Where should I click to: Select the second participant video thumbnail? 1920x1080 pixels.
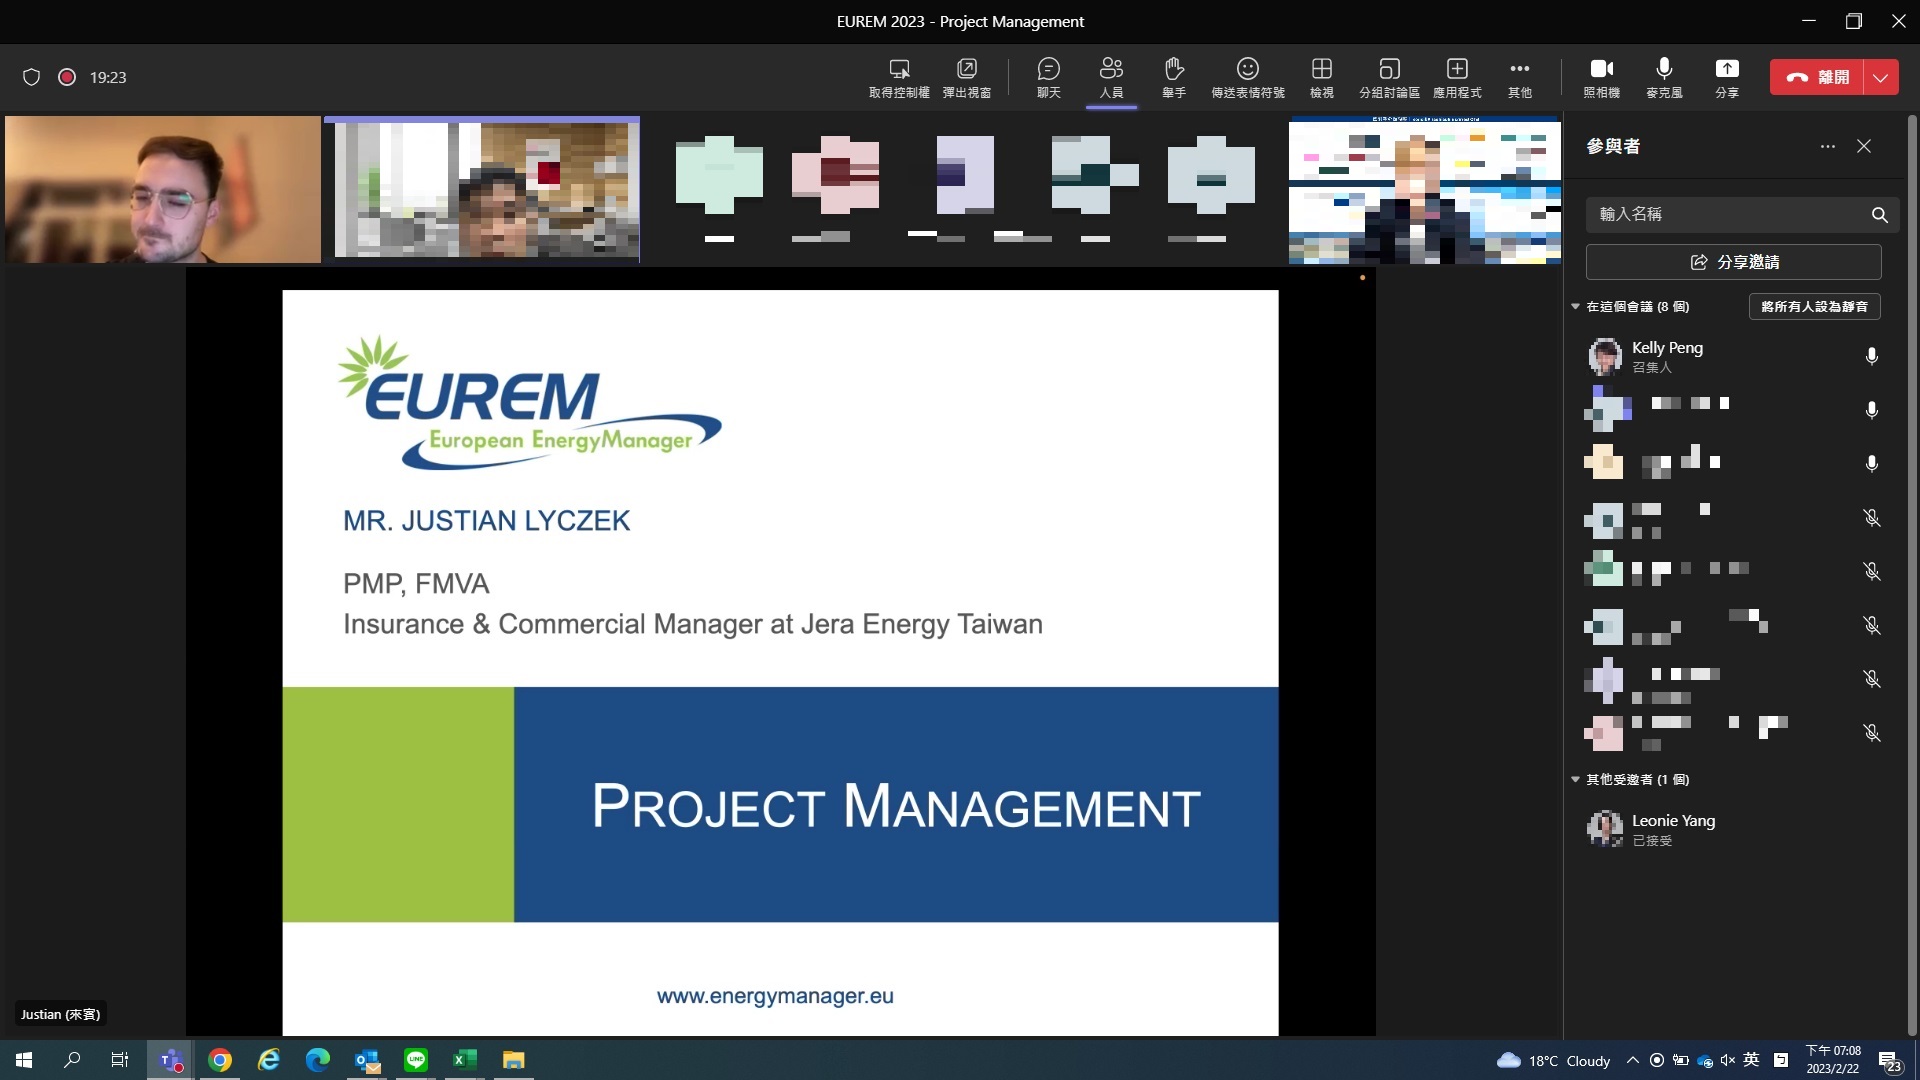[x=482, y=189]
